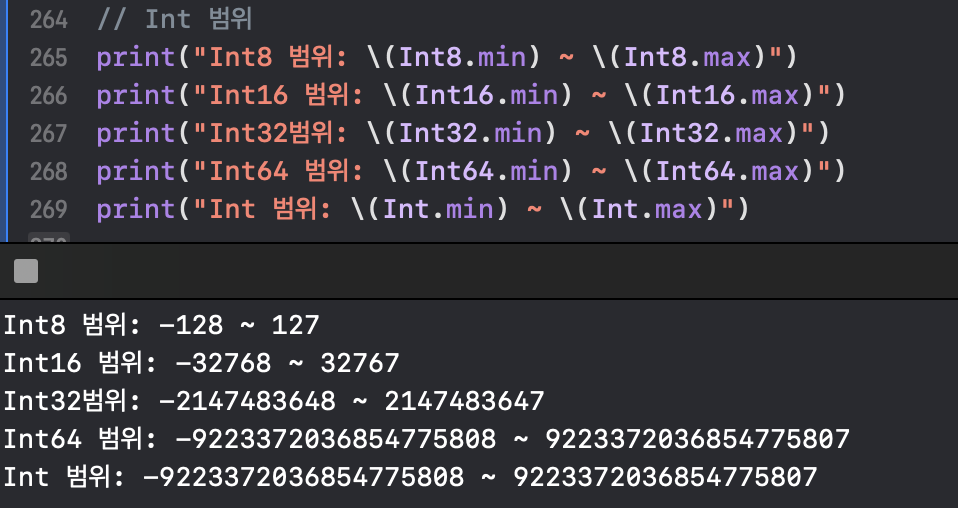Click the positive value in Int64 output line

click(x=697, y=439)
